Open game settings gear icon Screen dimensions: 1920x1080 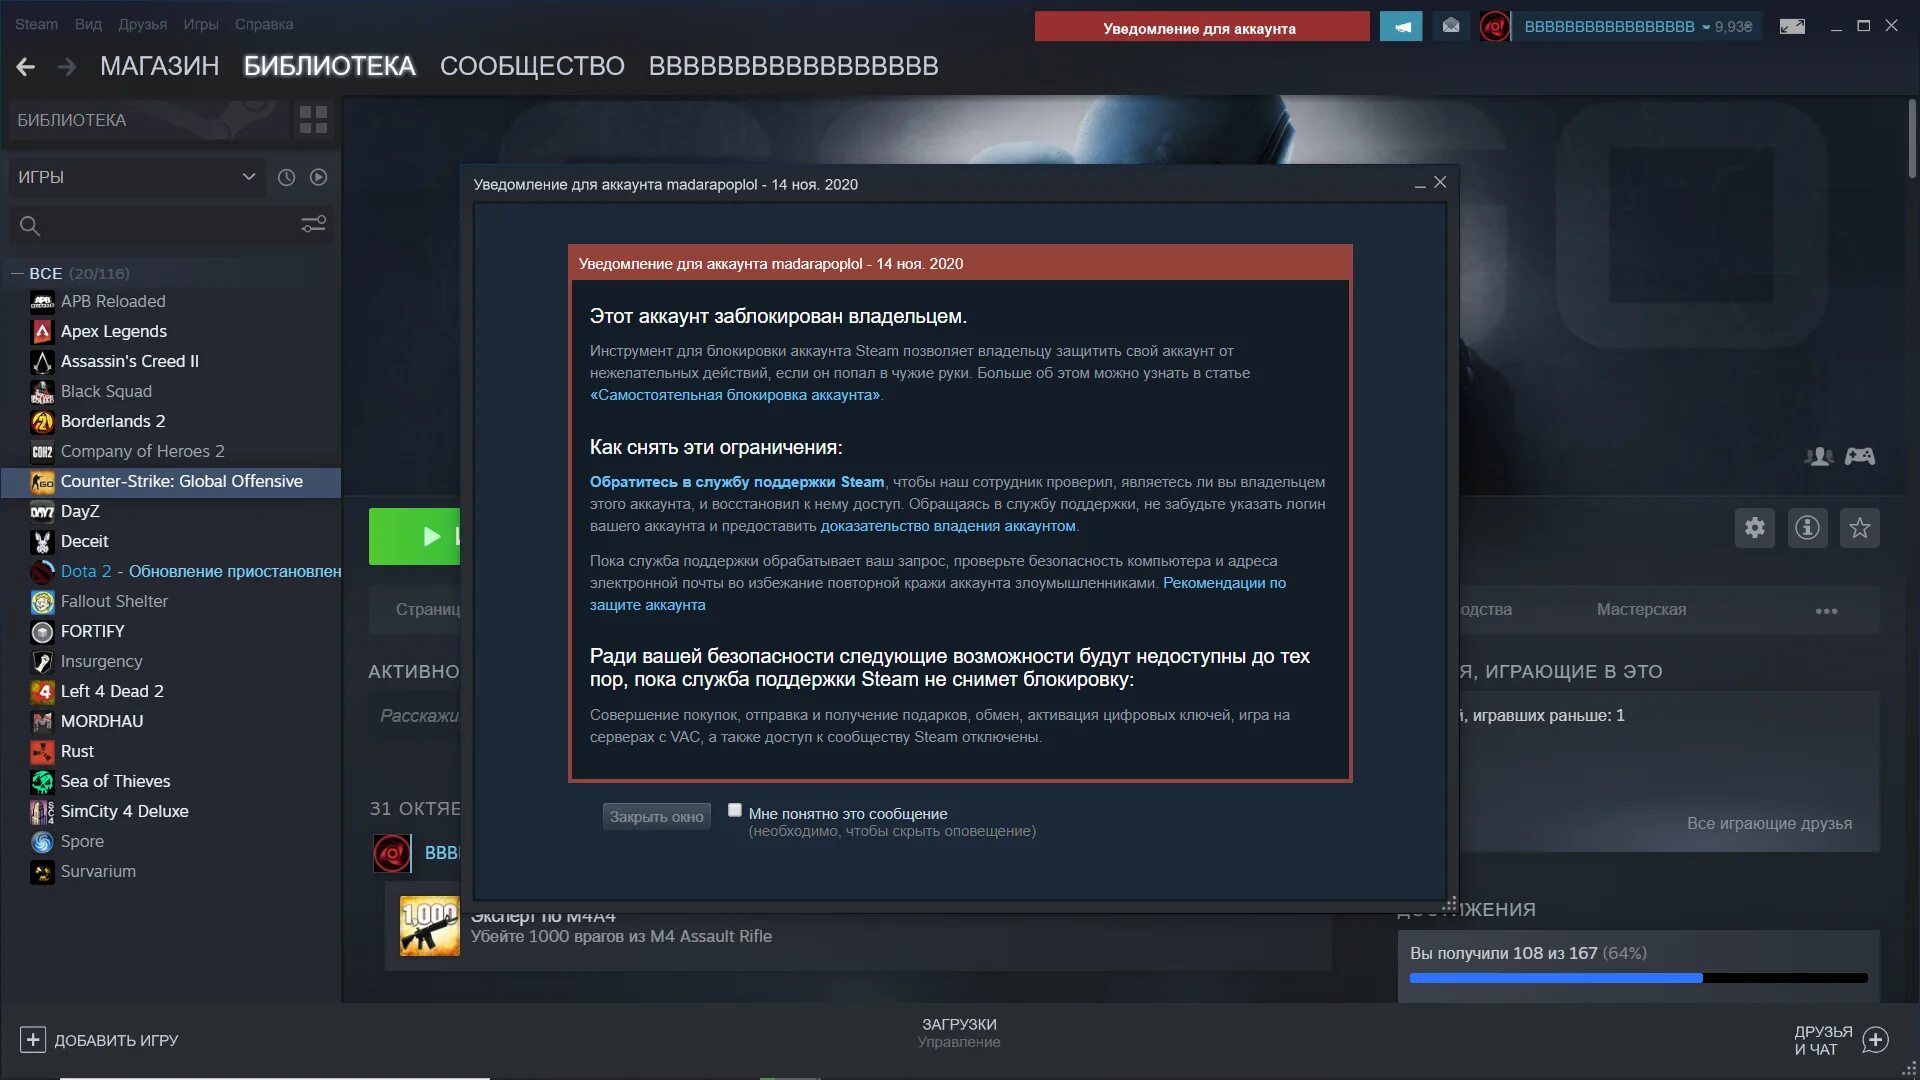pos(1755,528)
